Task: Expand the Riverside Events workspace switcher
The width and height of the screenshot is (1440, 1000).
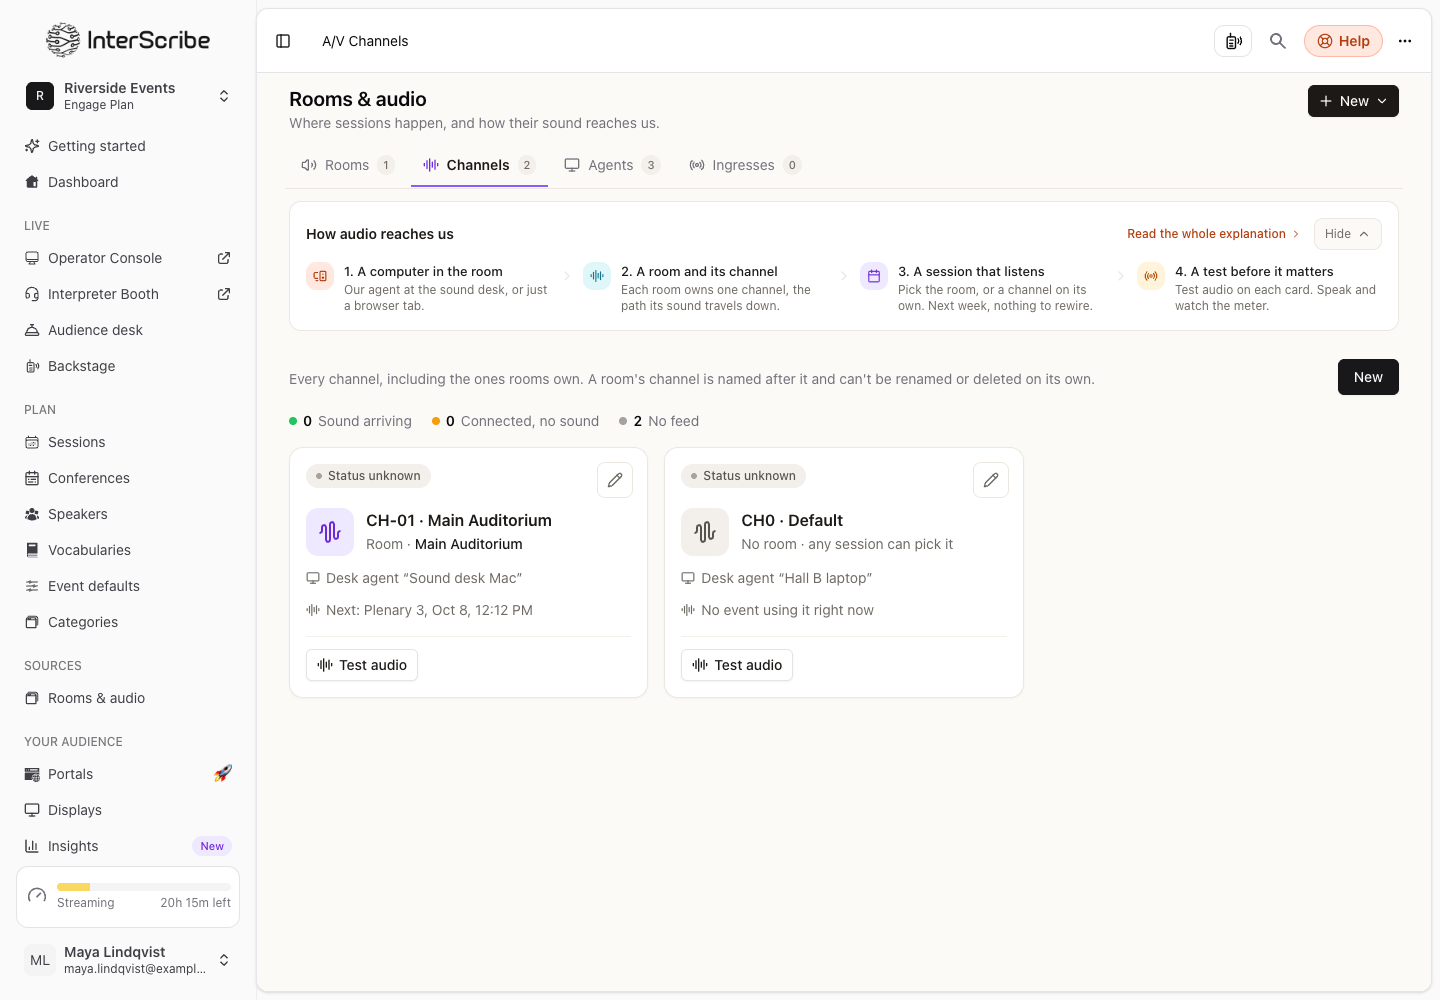Action: point(128,96)
